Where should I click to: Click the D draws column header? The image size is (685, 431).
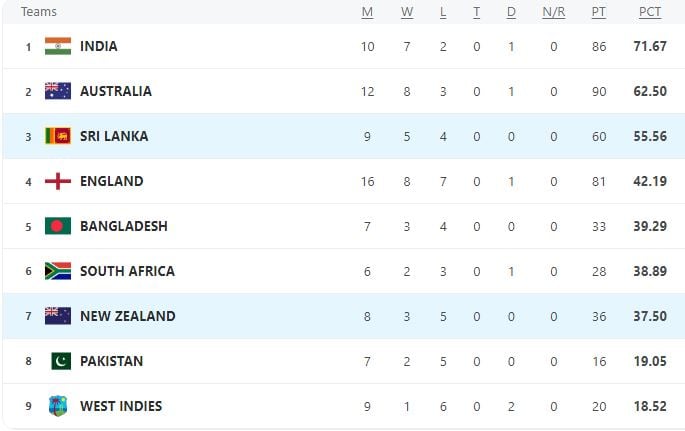coord(511,12)
